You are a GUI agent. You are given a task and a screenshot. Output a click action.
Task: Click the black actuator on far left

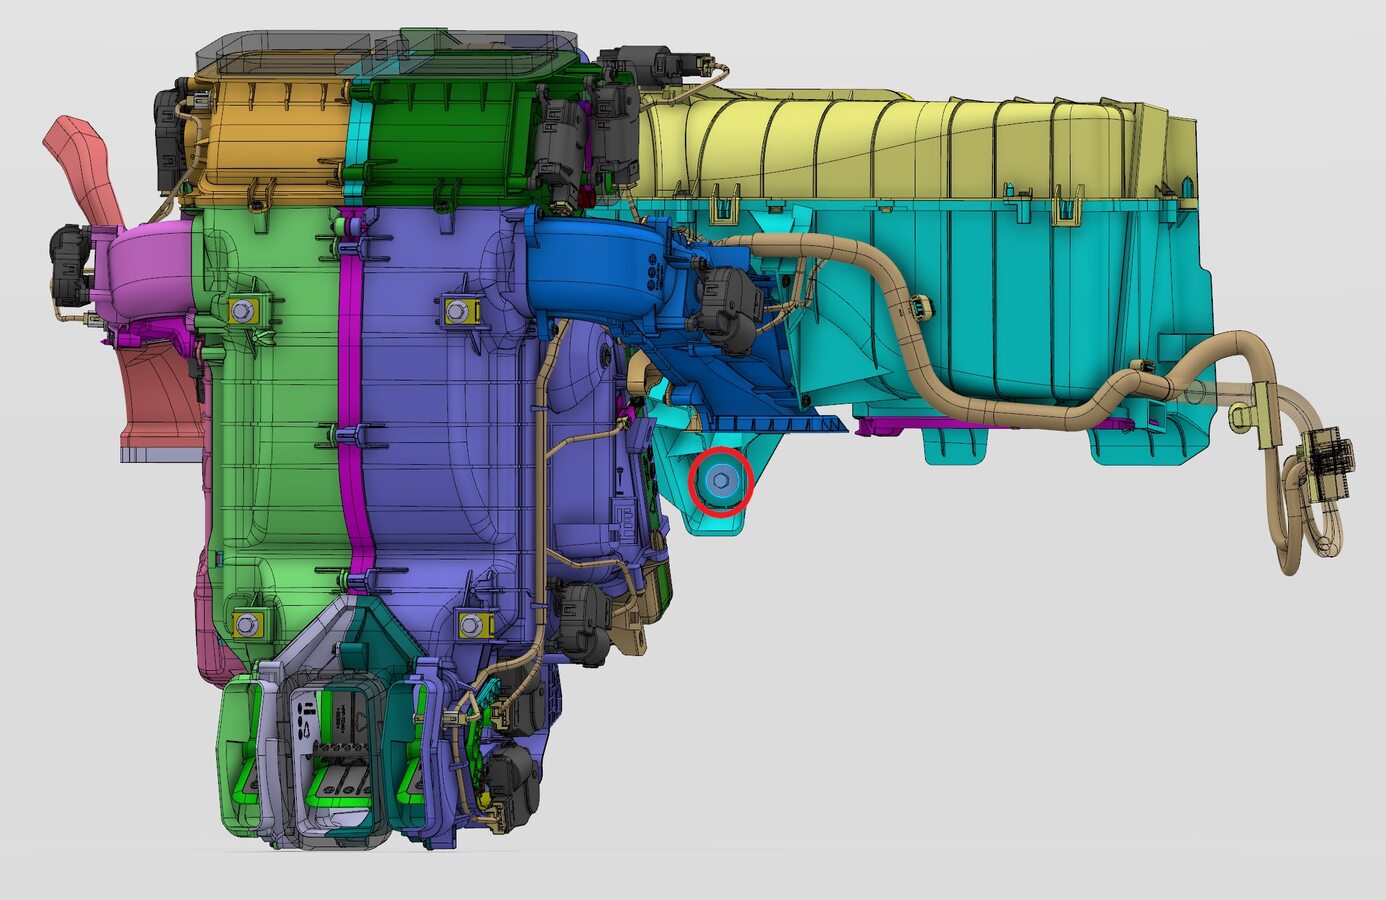click(x=70, y=265)
